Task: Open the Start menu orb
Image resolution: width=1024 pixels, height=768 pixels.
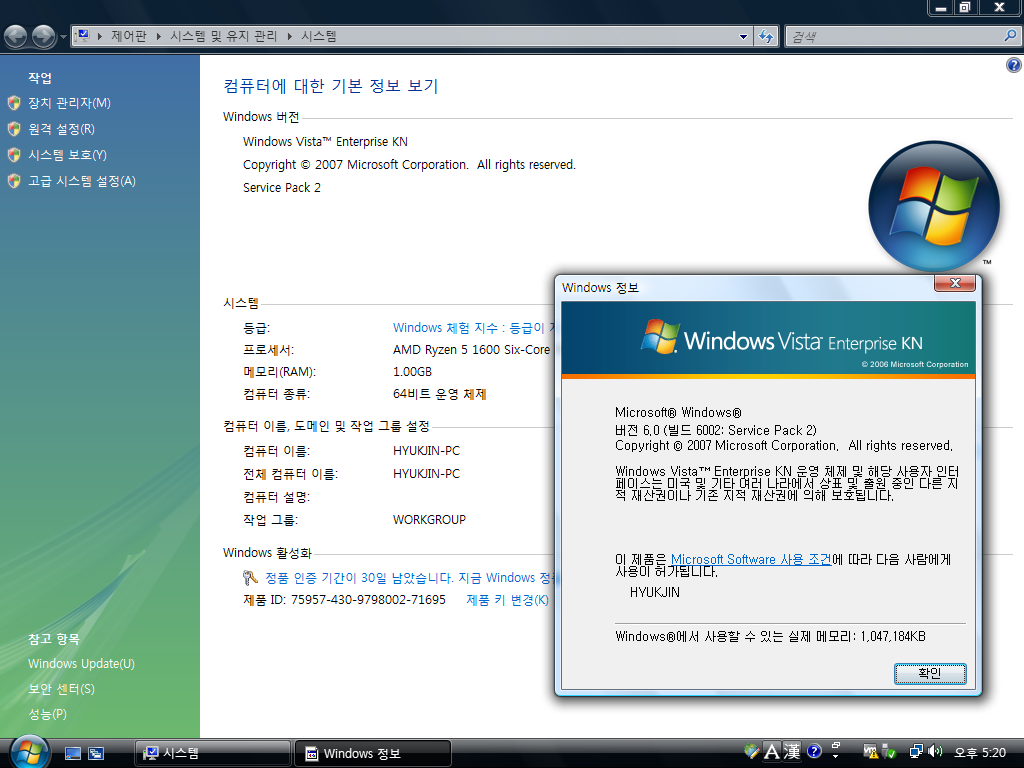Action: coord(29,752)
